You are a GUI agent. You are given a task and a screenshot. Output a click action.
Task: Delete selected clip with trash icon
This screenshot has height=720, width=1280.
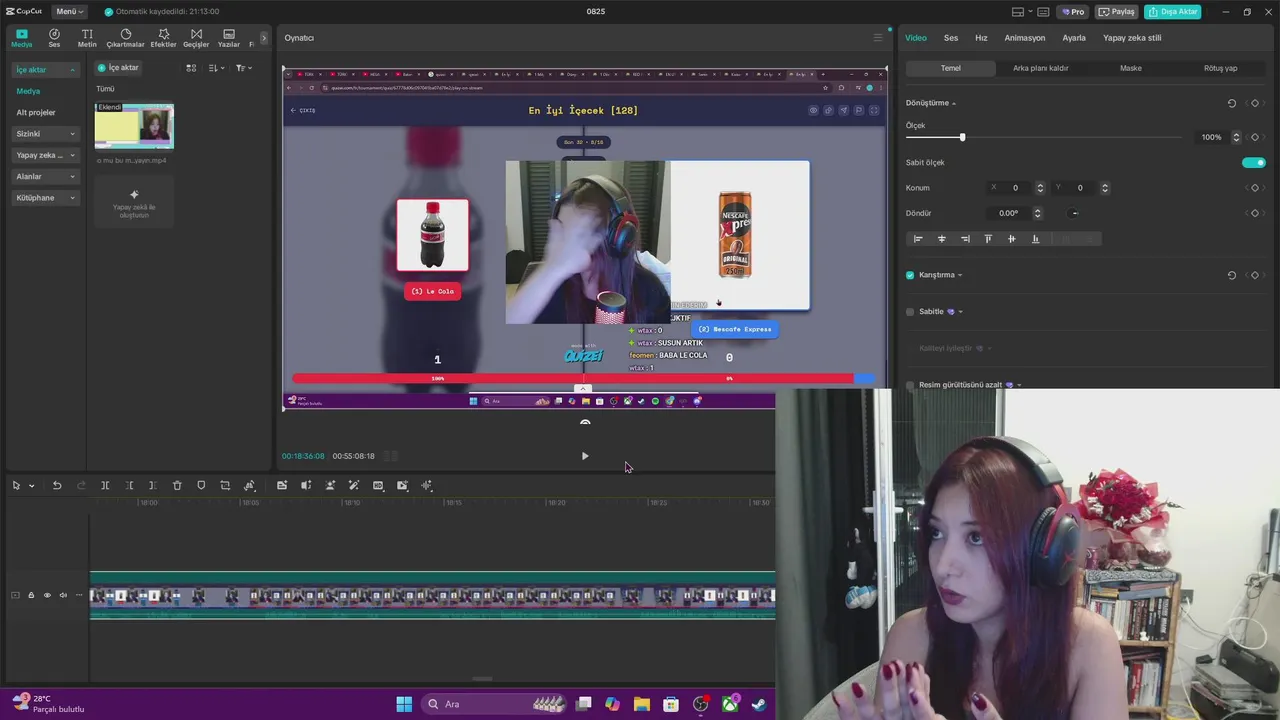(177, 485)
